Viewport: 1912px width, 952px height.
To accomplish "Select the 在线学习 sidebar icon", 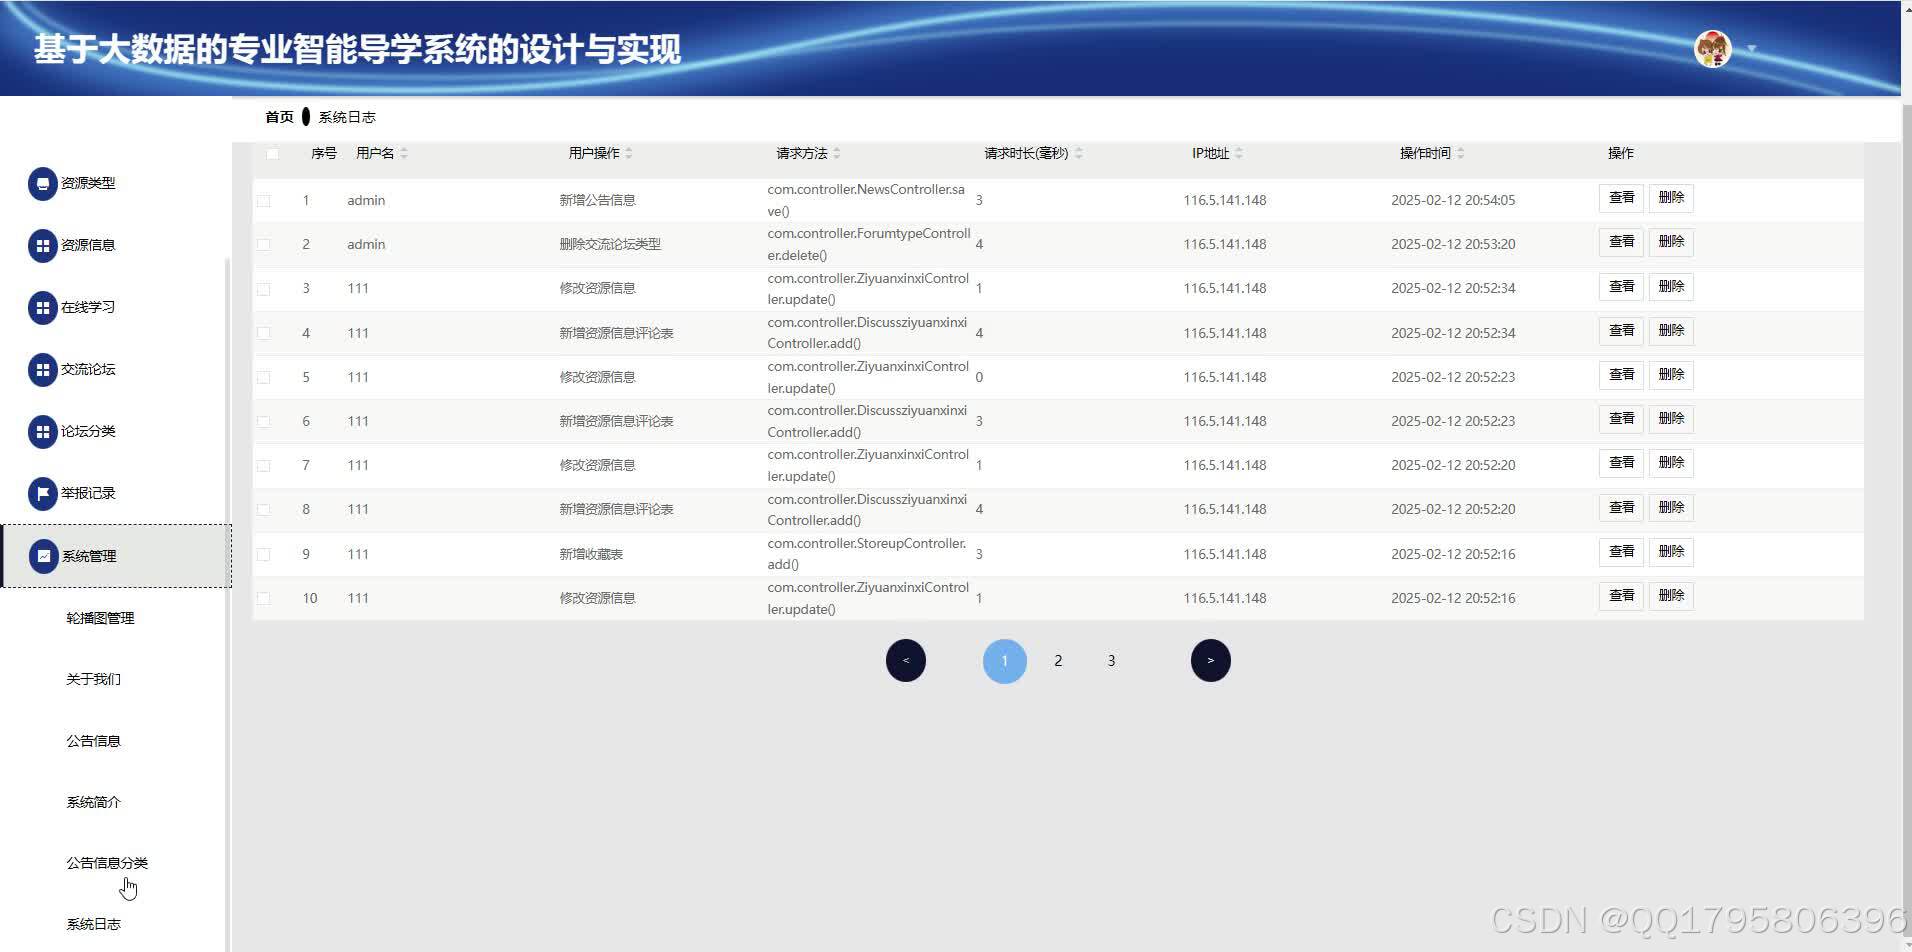I will [x=42, y=308].
